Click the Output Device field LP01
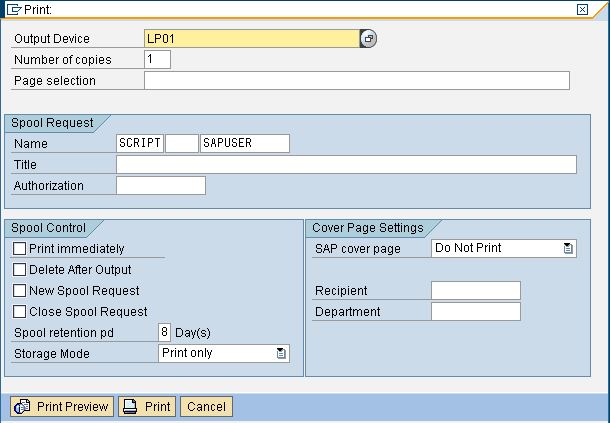The width and height of the screenshot is (610, 423). (x=252, y=39)
